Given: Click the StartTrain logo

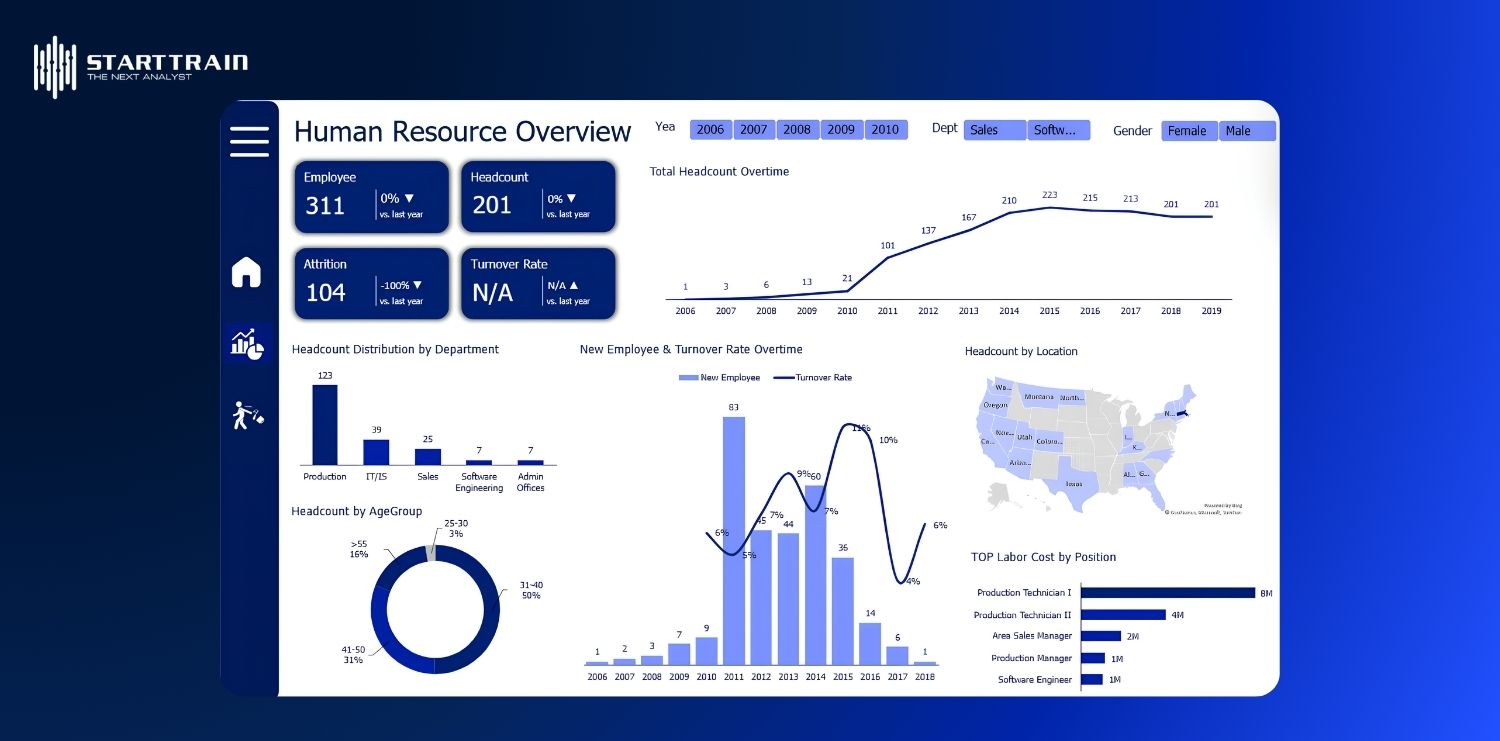Looking at the screenshot, I should click(x=140, y=67).
